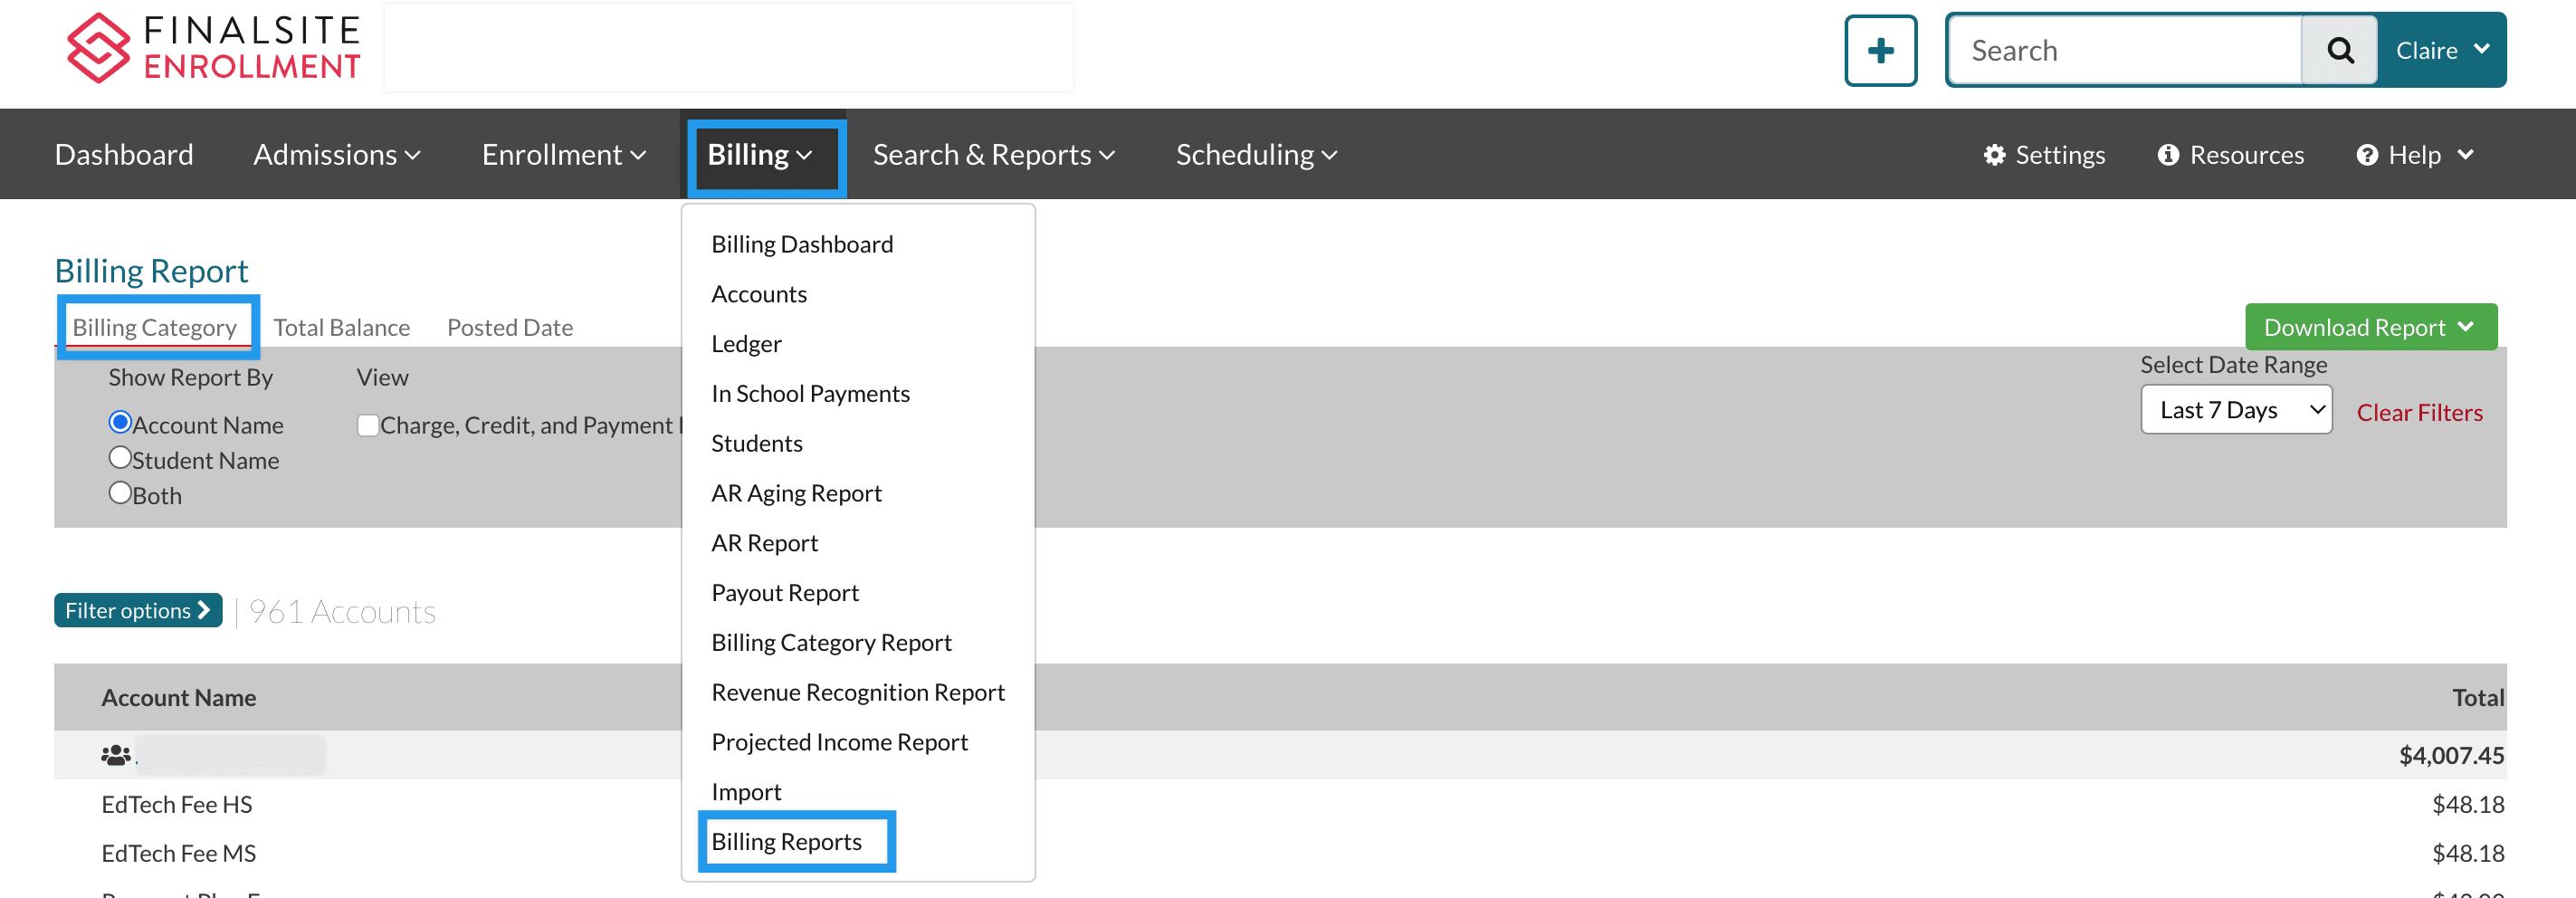Switch to the Total Balance tab

click(x=341, y=327)
